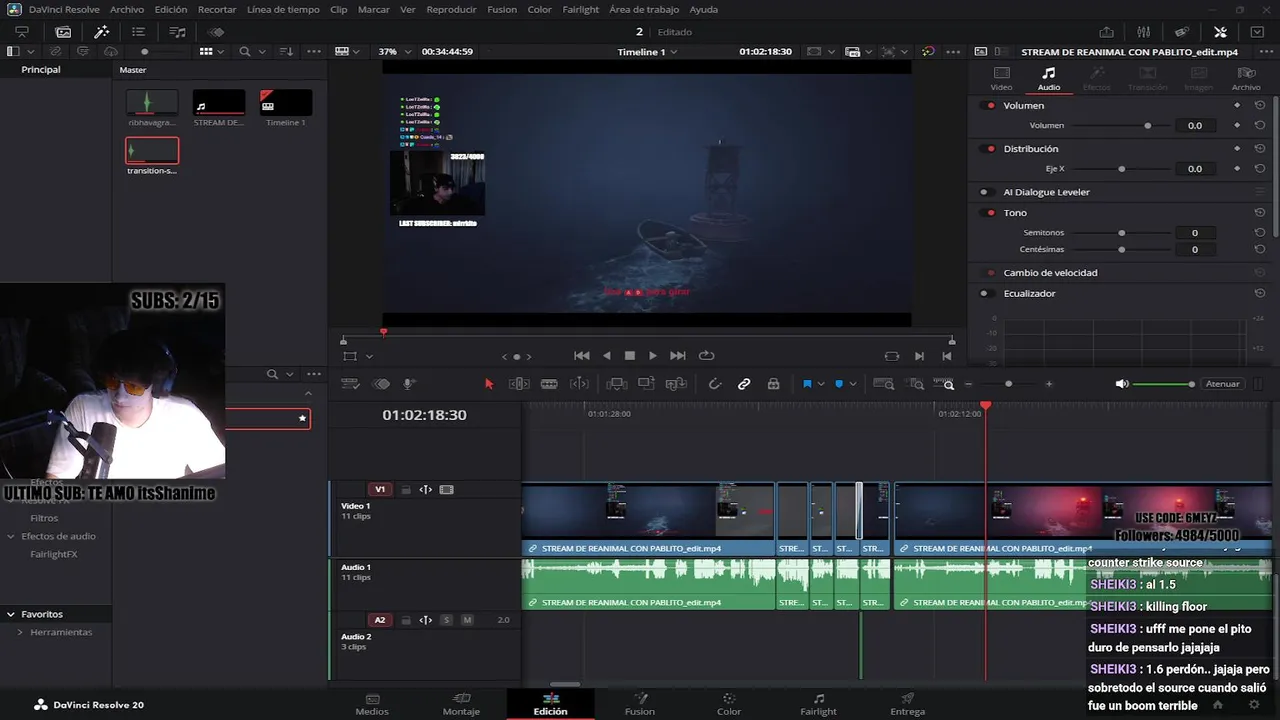Open the record voiceover microphone tool
The width and height of the screenshot is (1280, 720).
tap(409, 384)
